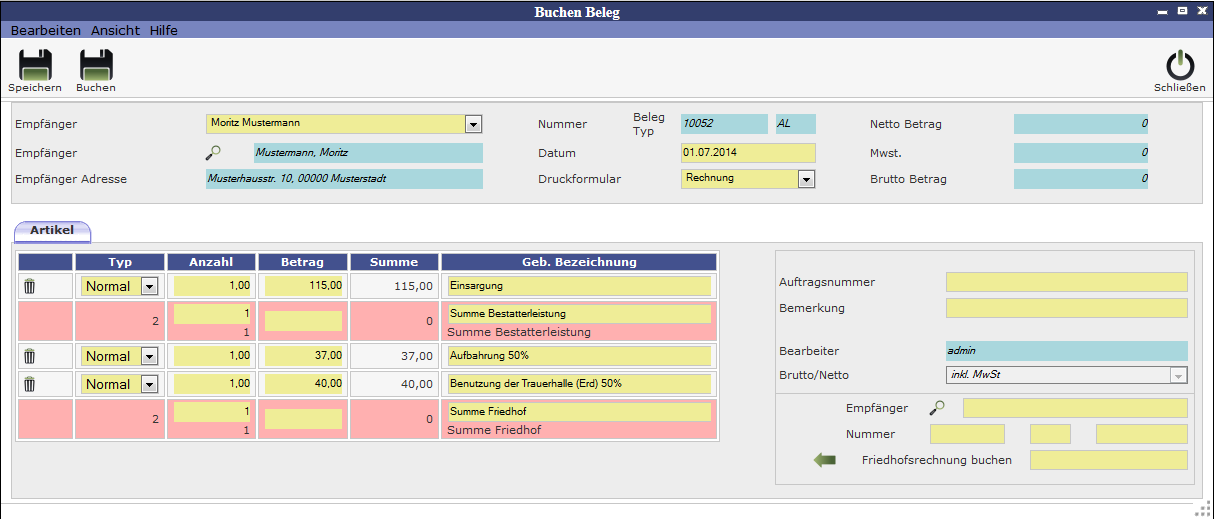Click the Datum field showing 01.07.2014
Viewport: 1214px width, 519px height.
(x=748, y=153)
